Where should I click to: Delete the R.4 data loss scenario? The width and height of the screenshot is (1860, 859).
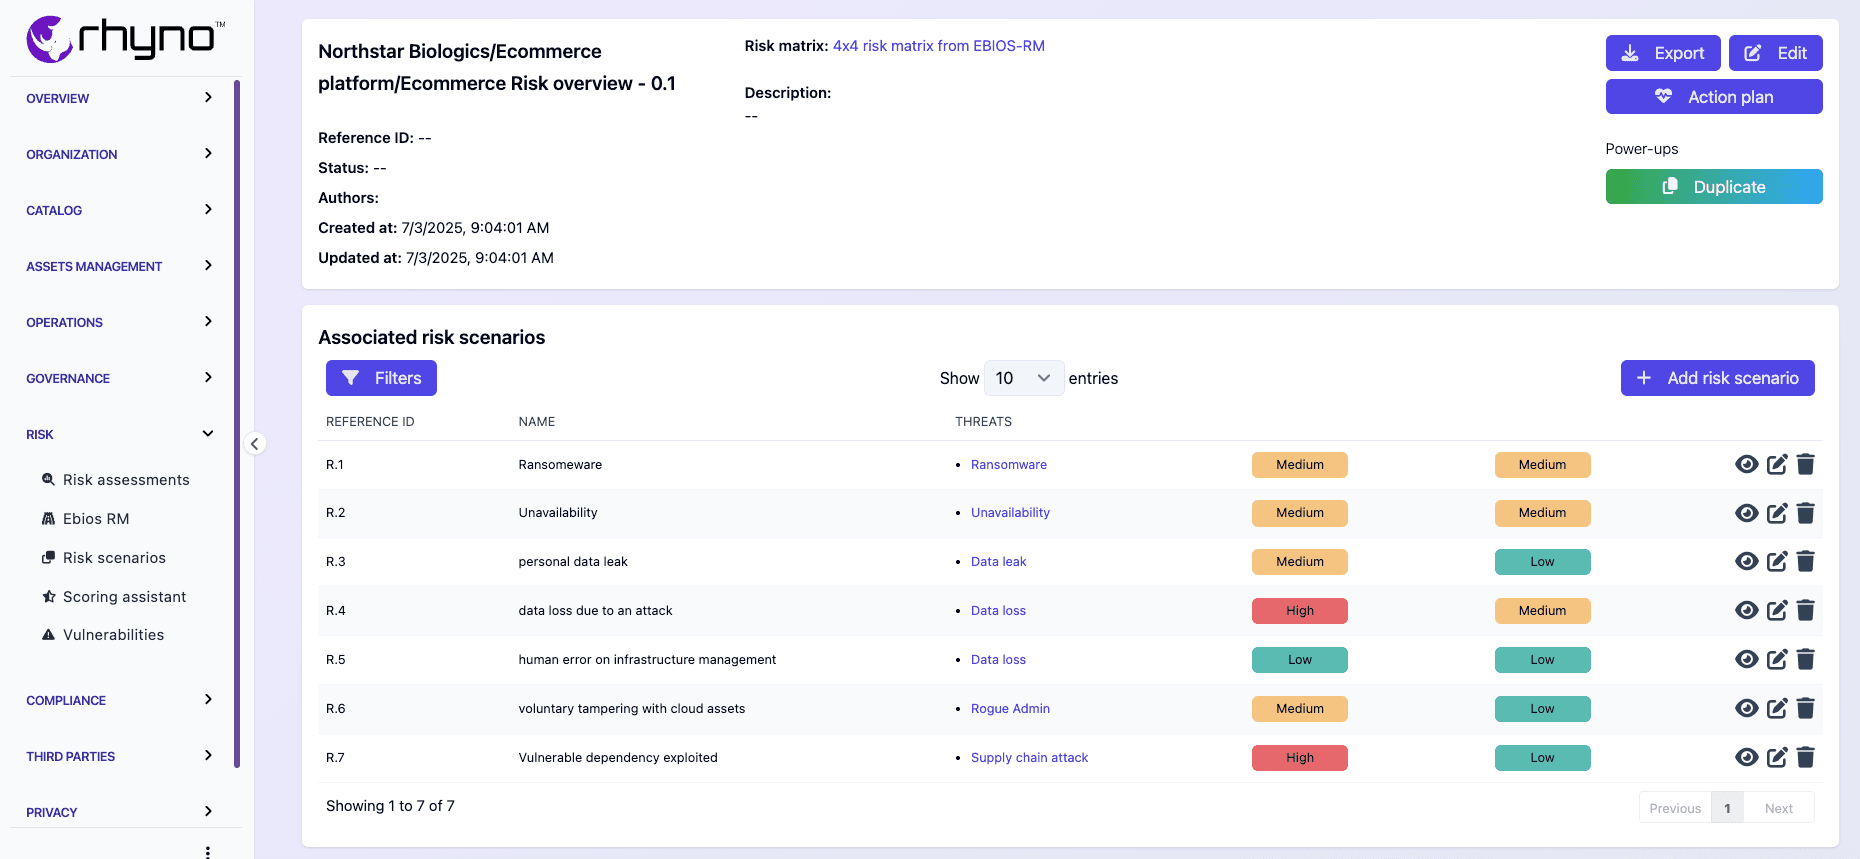tap(1805, 610)
